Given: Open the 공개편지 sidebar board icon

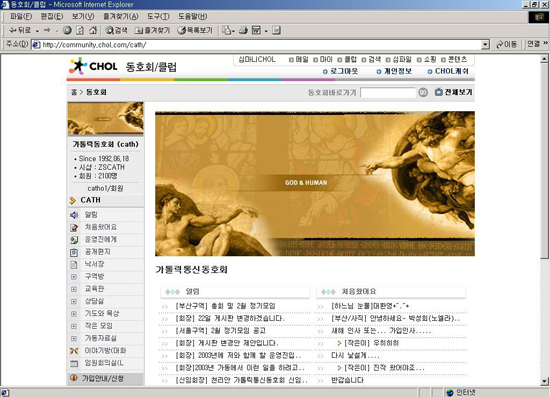Looking at the screenshot, I should coord(74,252).
